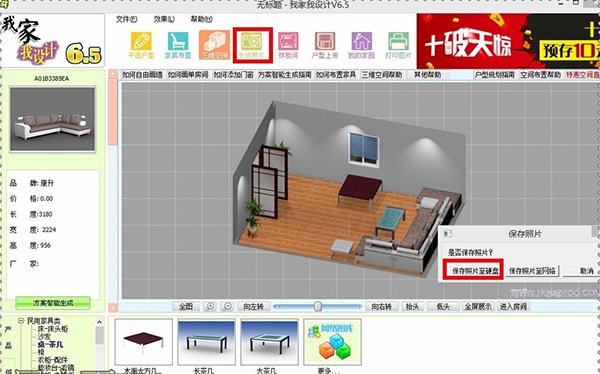The image size is (600, 374).
Task: Click the 打印图片 print picture icon
Action: tap(398, 45)
